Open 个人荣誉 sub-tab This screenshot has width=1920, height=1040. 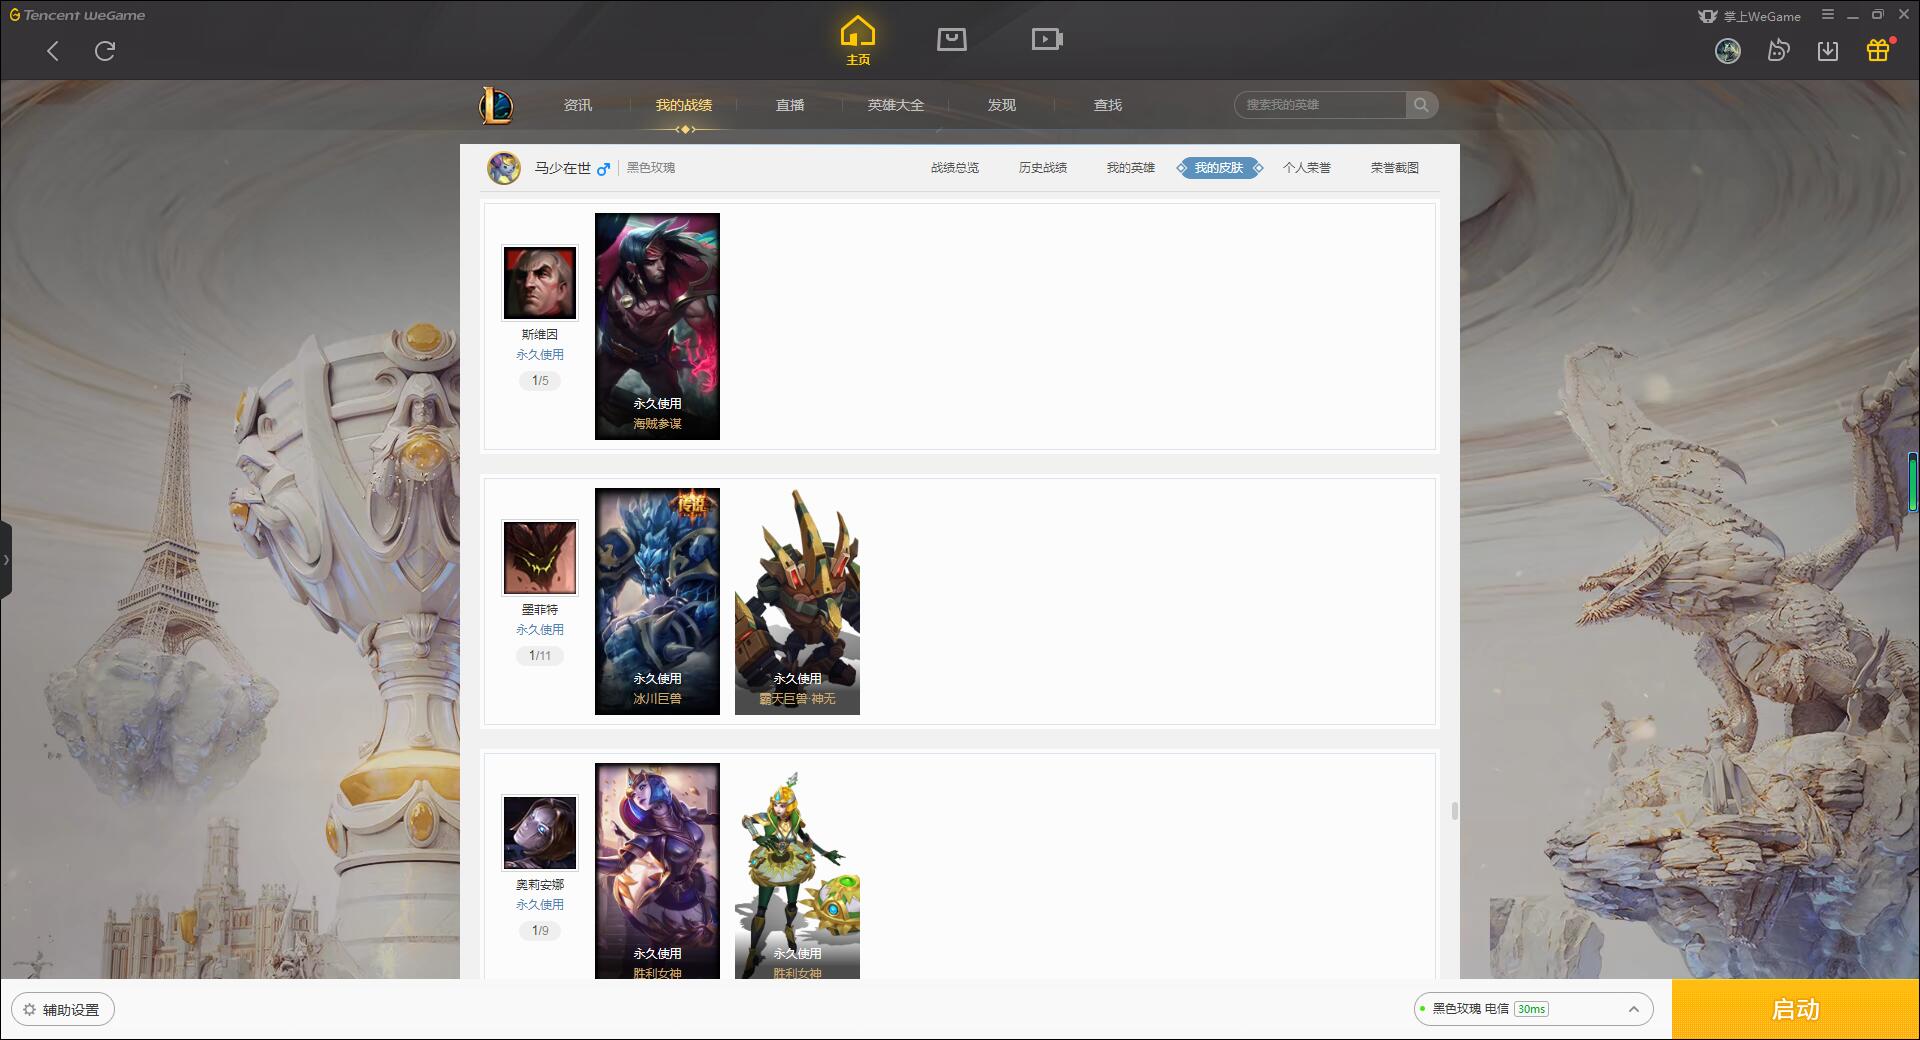point(1307,168)
